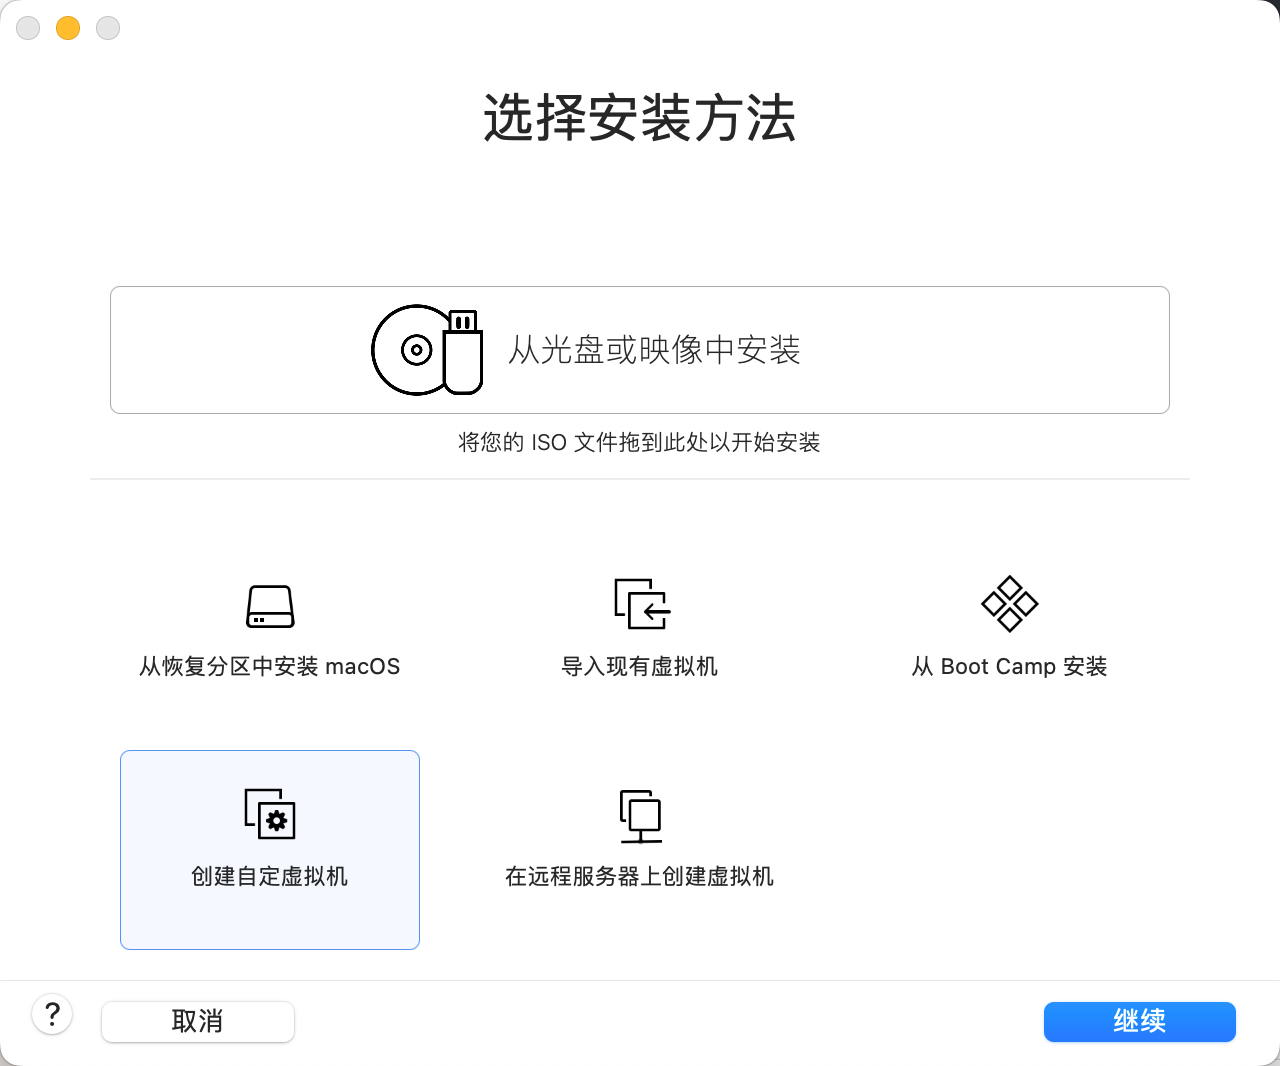Click the ISO file drag hint text
Screen dimensions: 1280x1066
pos(640,442)
